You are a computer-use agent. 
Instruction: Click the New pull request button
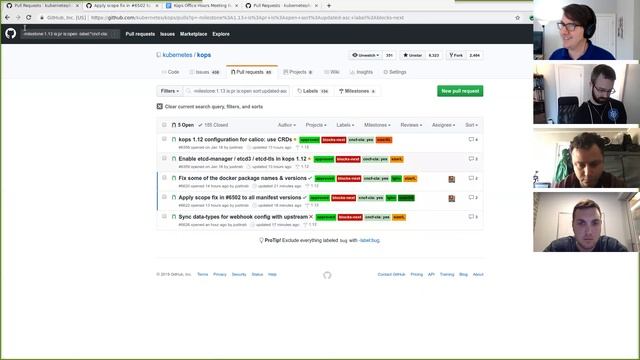click(x=460, y=91)
